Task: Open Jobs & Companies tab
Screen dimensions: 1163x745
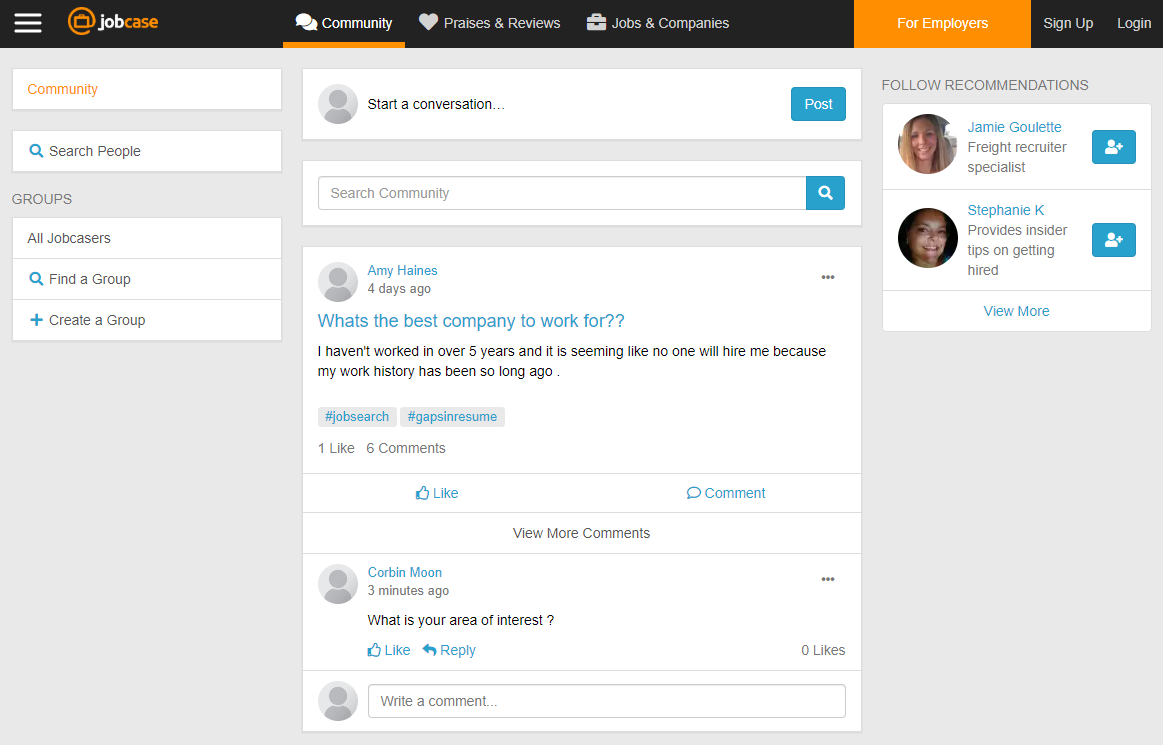Action: [657, 23]
